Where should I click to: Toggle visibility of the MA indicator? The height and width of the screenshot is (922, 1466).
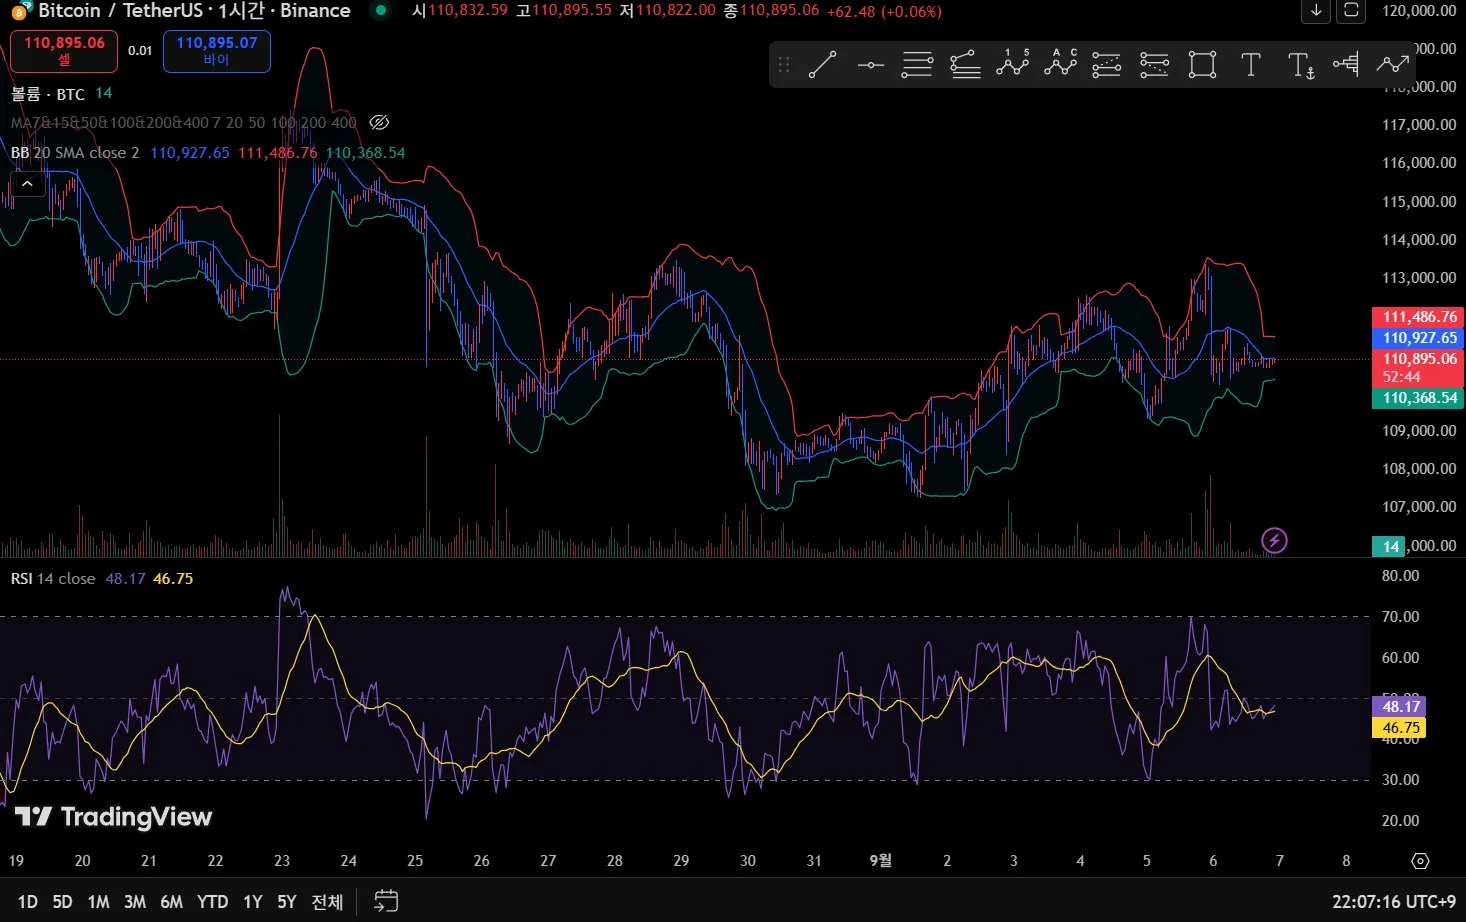click(379, 122)
